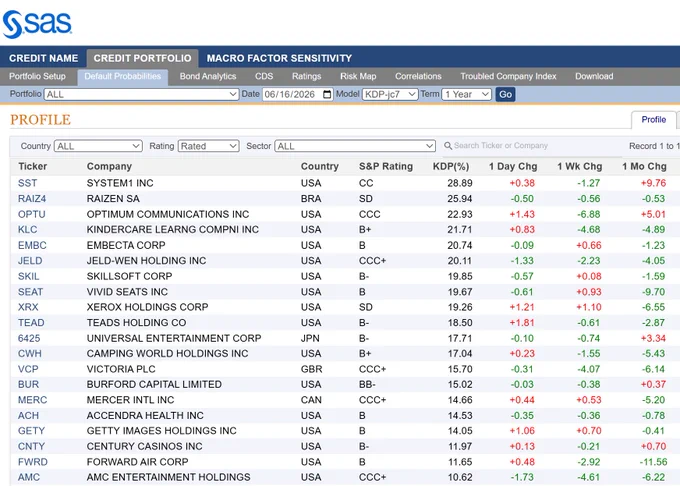
Task: Click company name XEROX HOLDINGS CORP
Action: [x=147, y=307]
